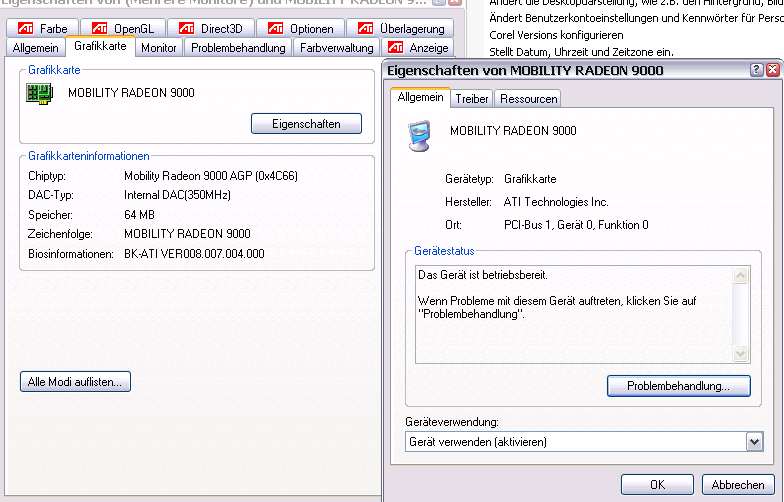Open the Problembehandlung tab in display properties

(238, 48)
